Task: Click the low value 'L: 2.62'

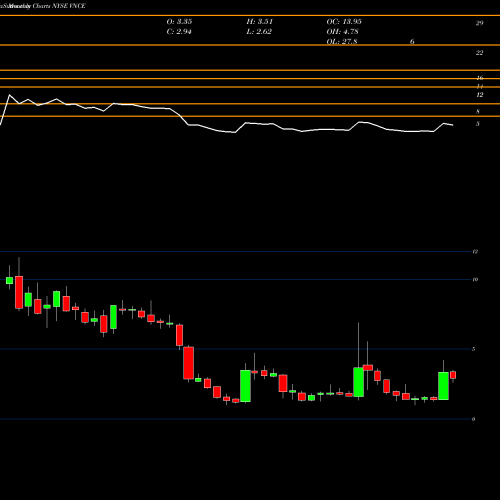Action: 259,32
